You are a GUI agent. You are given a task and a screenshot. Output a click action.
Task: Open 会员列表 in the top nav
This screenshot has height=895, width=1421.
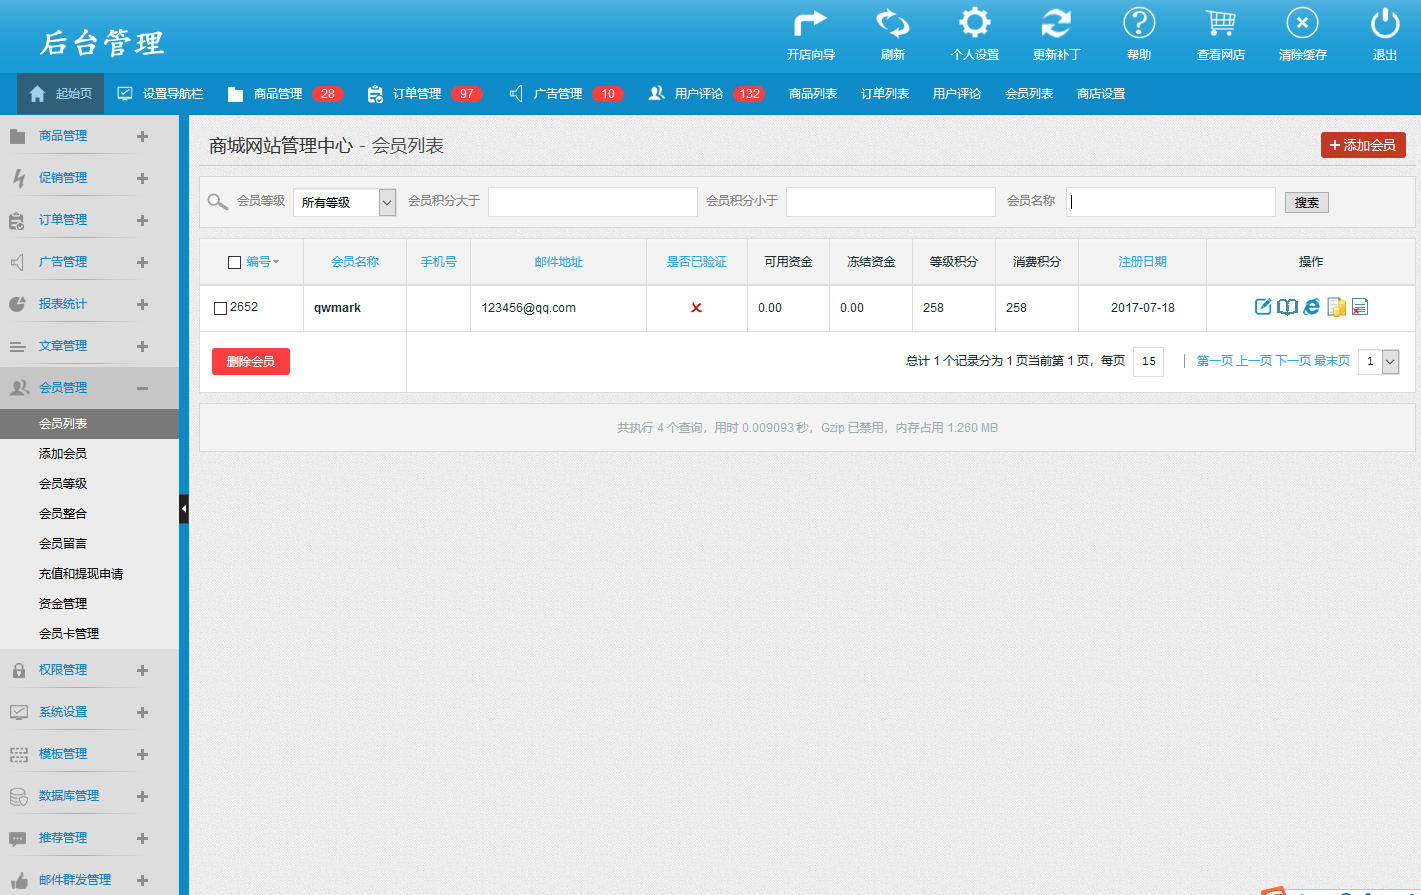pyautogui.click(x=1029, y=94)
